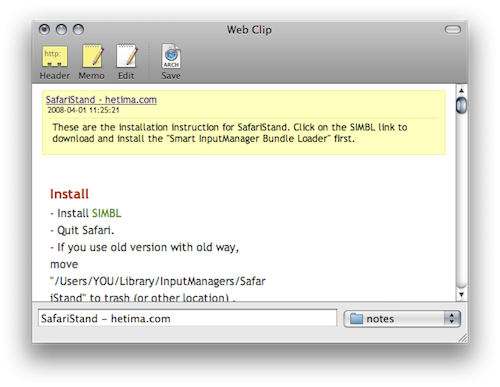The width and height of the screenshot is (500, 387).
Task: Close the Web Clip window
Action: (x=44, y=30)
